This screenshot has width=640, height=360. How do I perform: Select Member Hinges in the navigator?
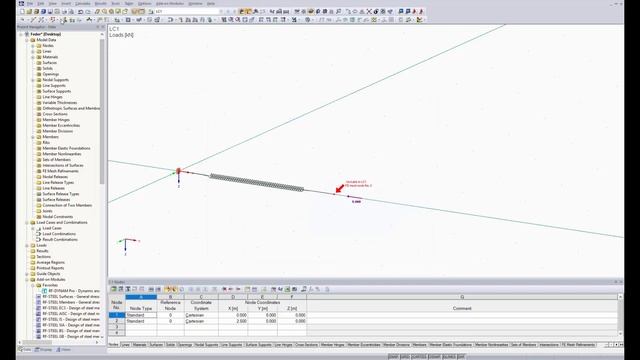(x=56, y=120)
